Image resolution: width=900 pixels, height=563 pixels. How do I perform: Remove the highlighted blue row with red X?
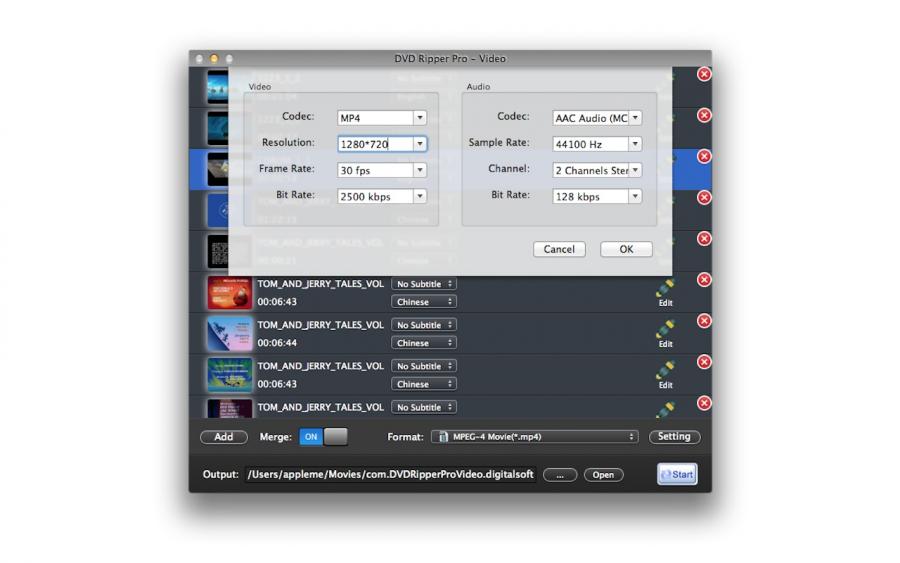click(704, 156)
